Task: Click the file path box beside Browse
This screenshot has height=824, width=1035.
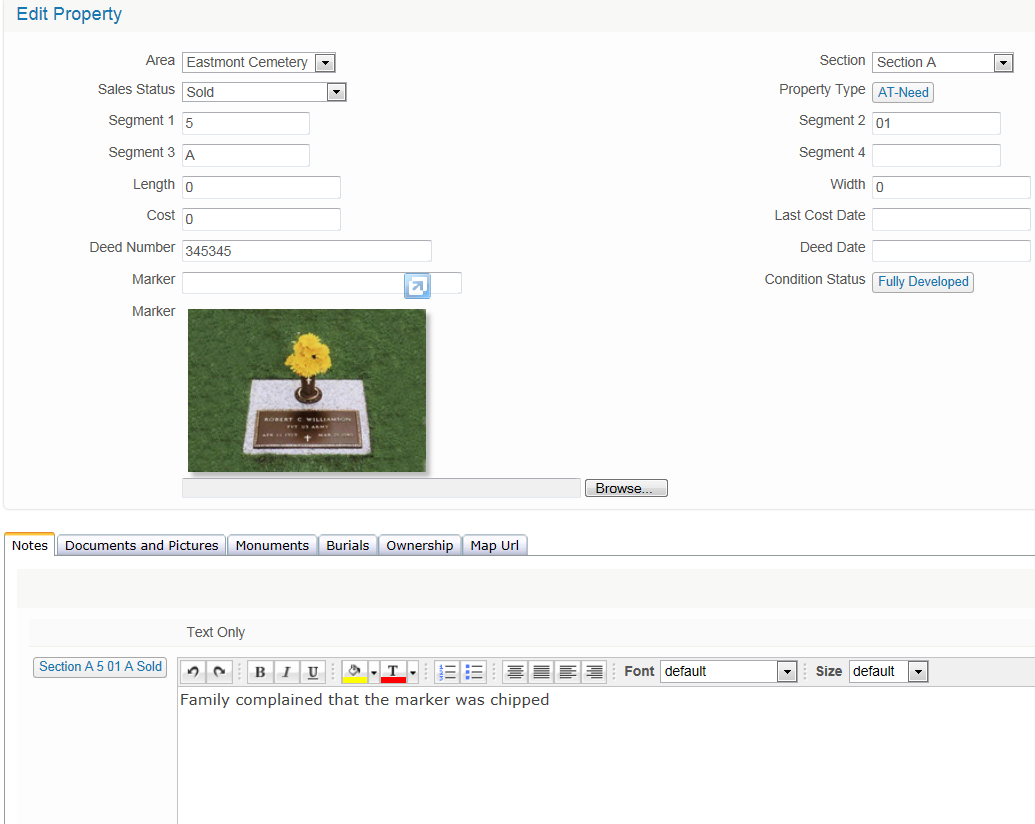Action: (x=382, y=488)
